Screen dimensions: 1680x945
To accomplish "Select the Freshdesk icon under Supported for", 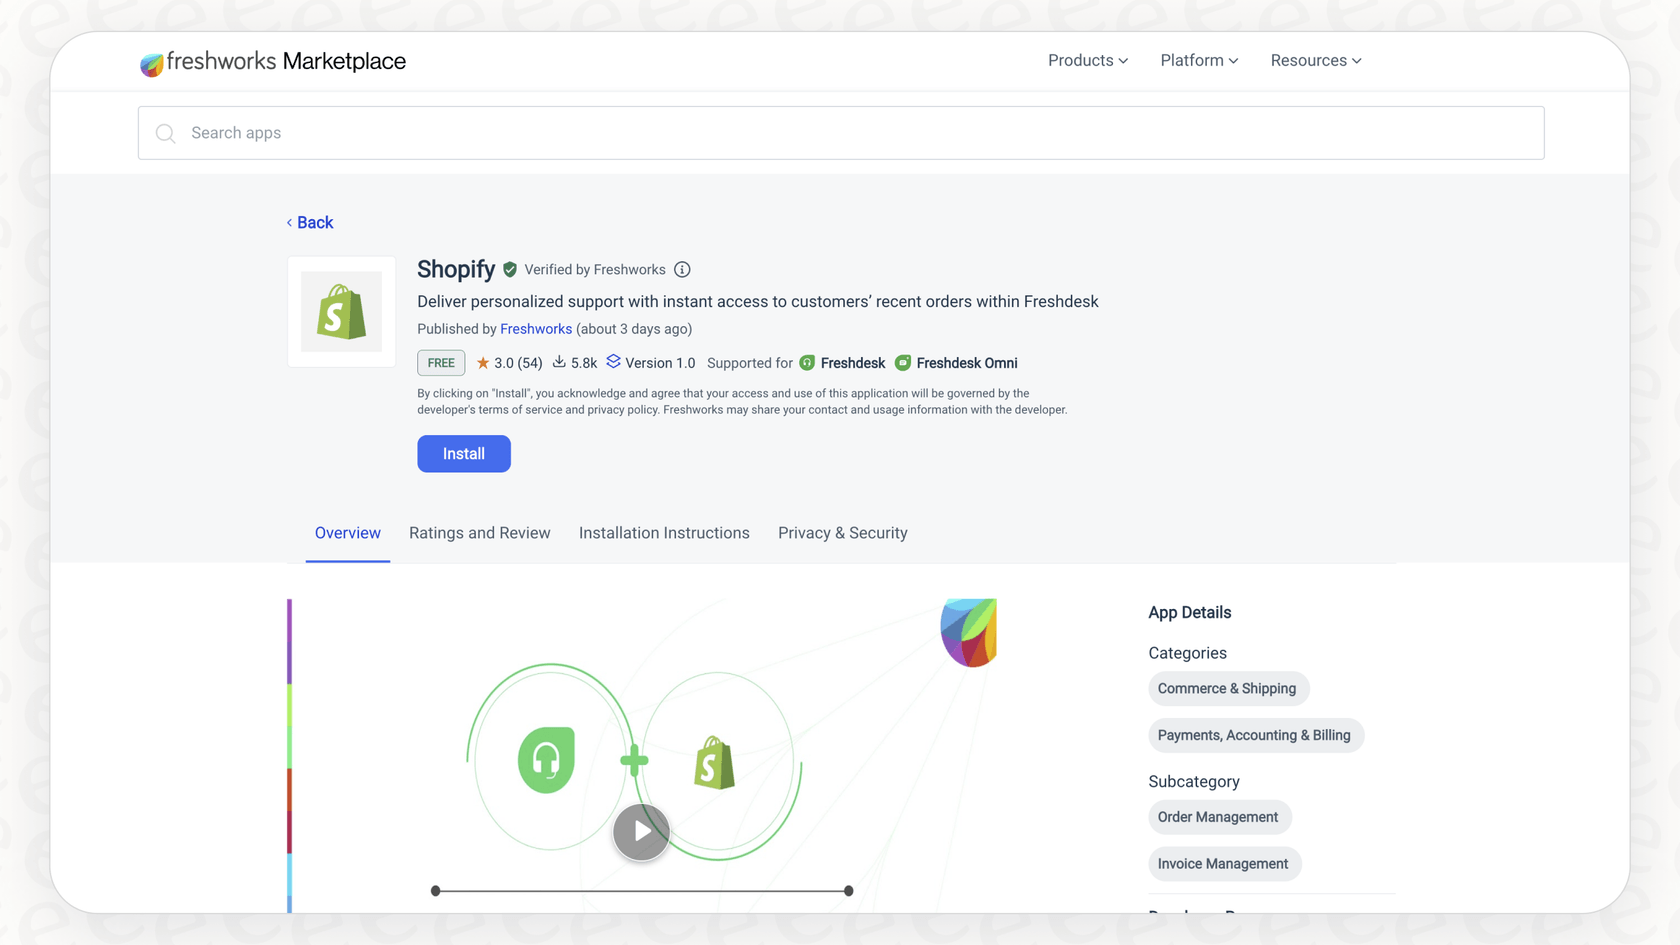I will coord(807,362).
